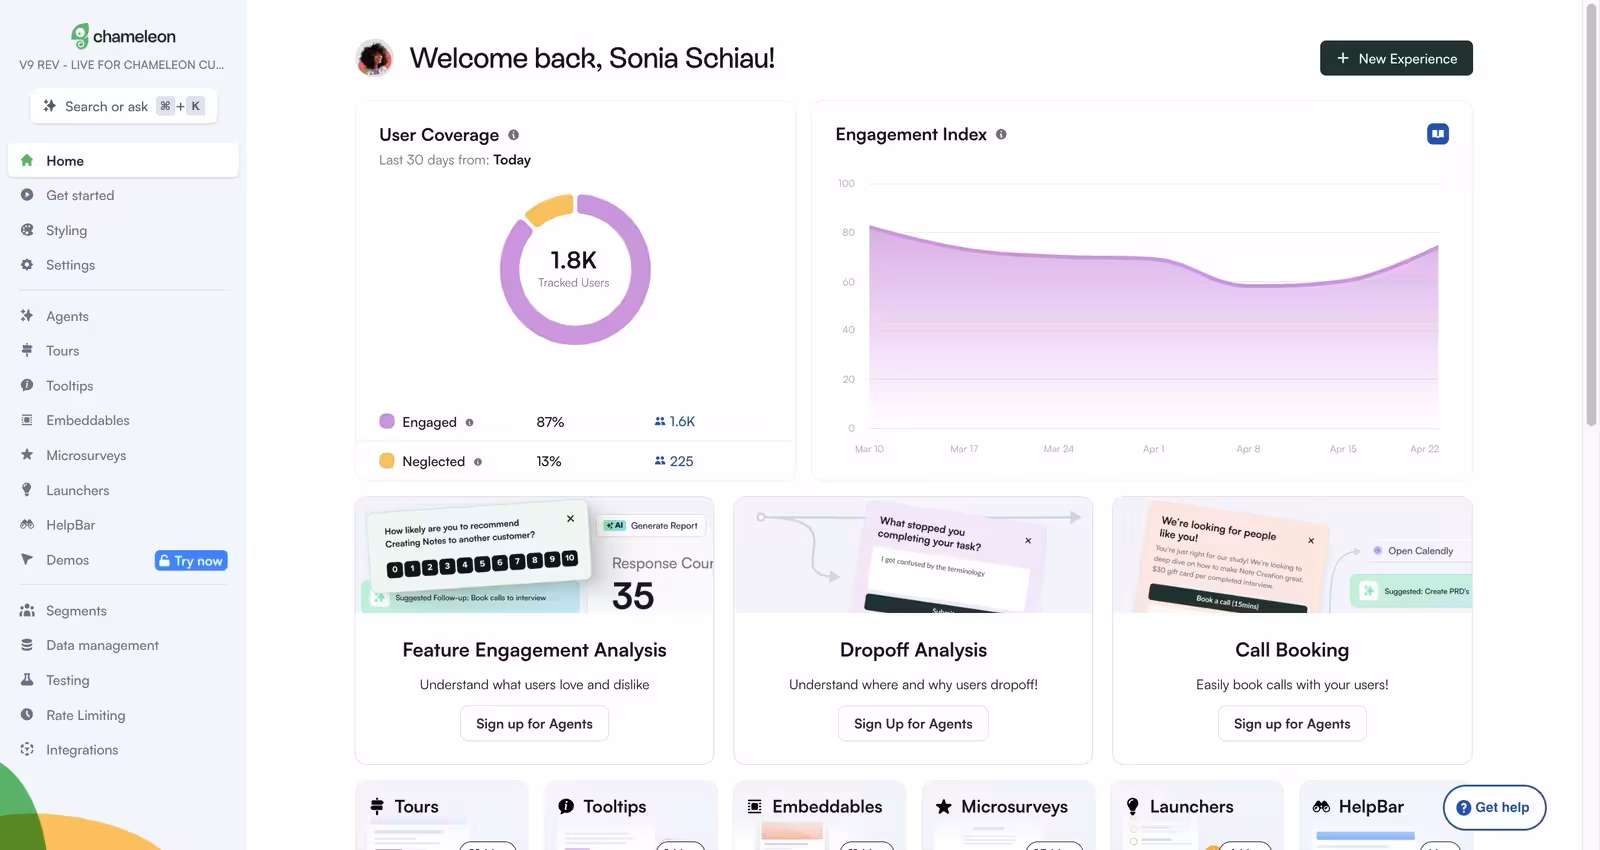Screen dimensions: 1600x850
Task: Click the Agents sparkle icon in sidebar
Action: click(27, 316)
